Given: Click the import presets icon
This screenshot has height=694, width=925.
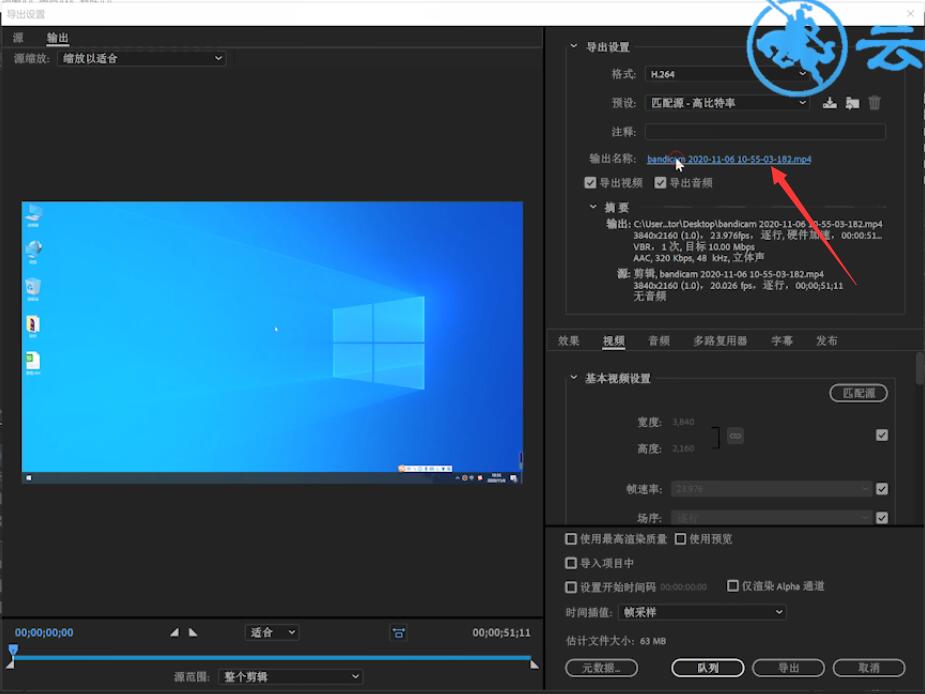Looking at the screenshot, I should (852, 103).
